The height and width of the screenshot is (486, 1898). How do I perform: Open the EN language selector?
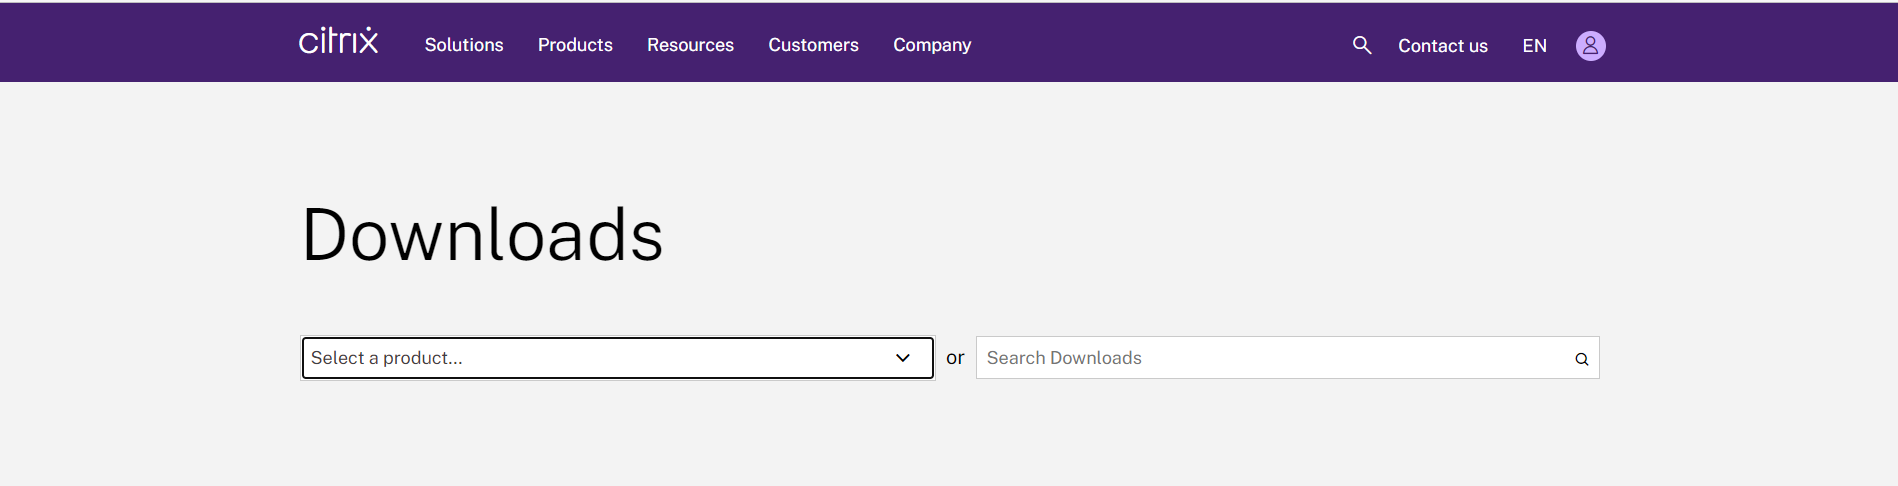pos(1534,46)
